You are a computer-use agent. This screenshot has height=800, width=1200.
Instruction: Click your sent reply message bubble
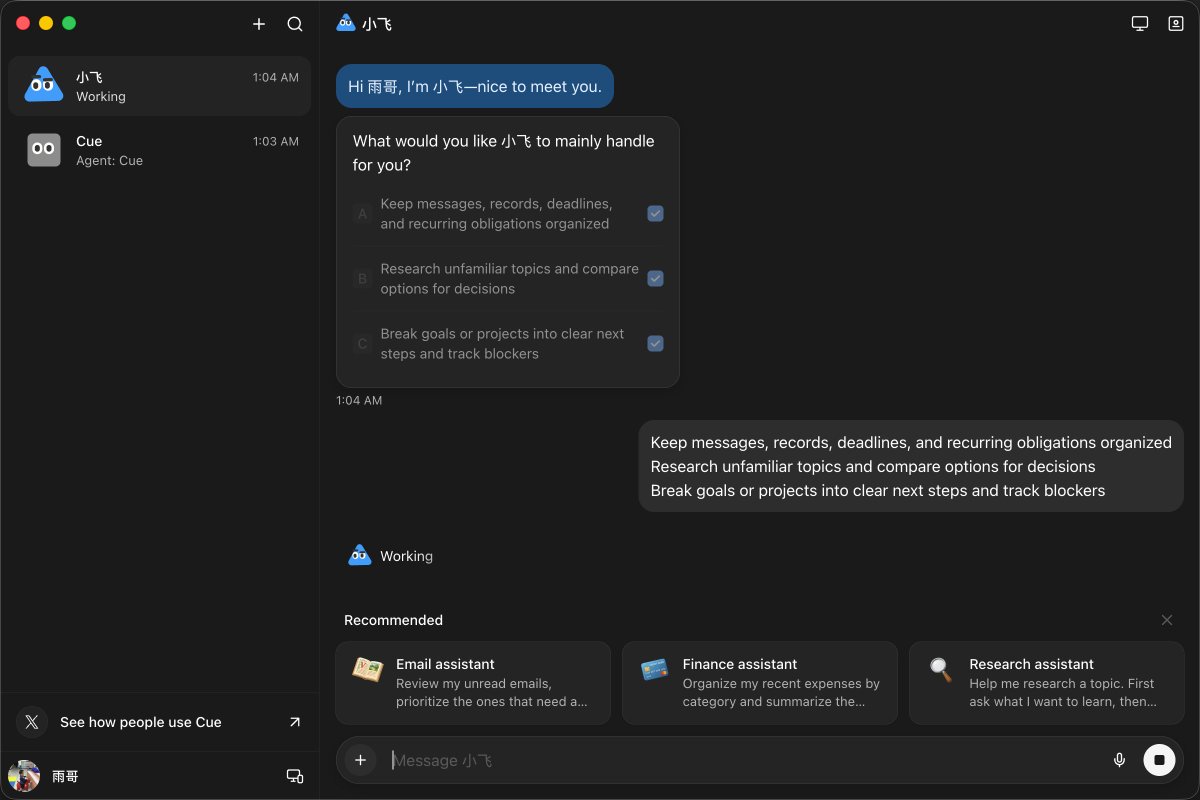[x=911, y=466]
